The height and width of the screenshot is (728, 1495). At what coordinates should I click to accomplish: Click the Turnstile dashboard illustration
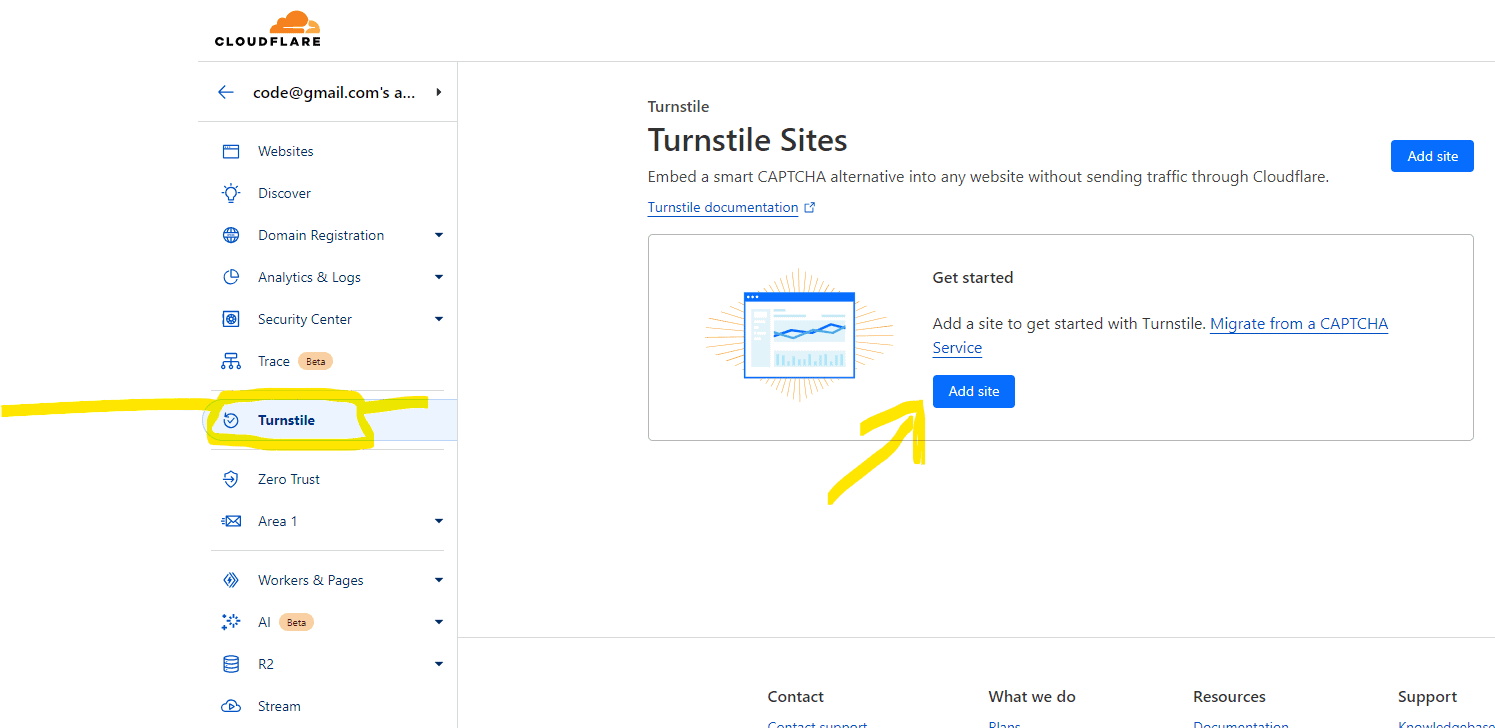799,334
